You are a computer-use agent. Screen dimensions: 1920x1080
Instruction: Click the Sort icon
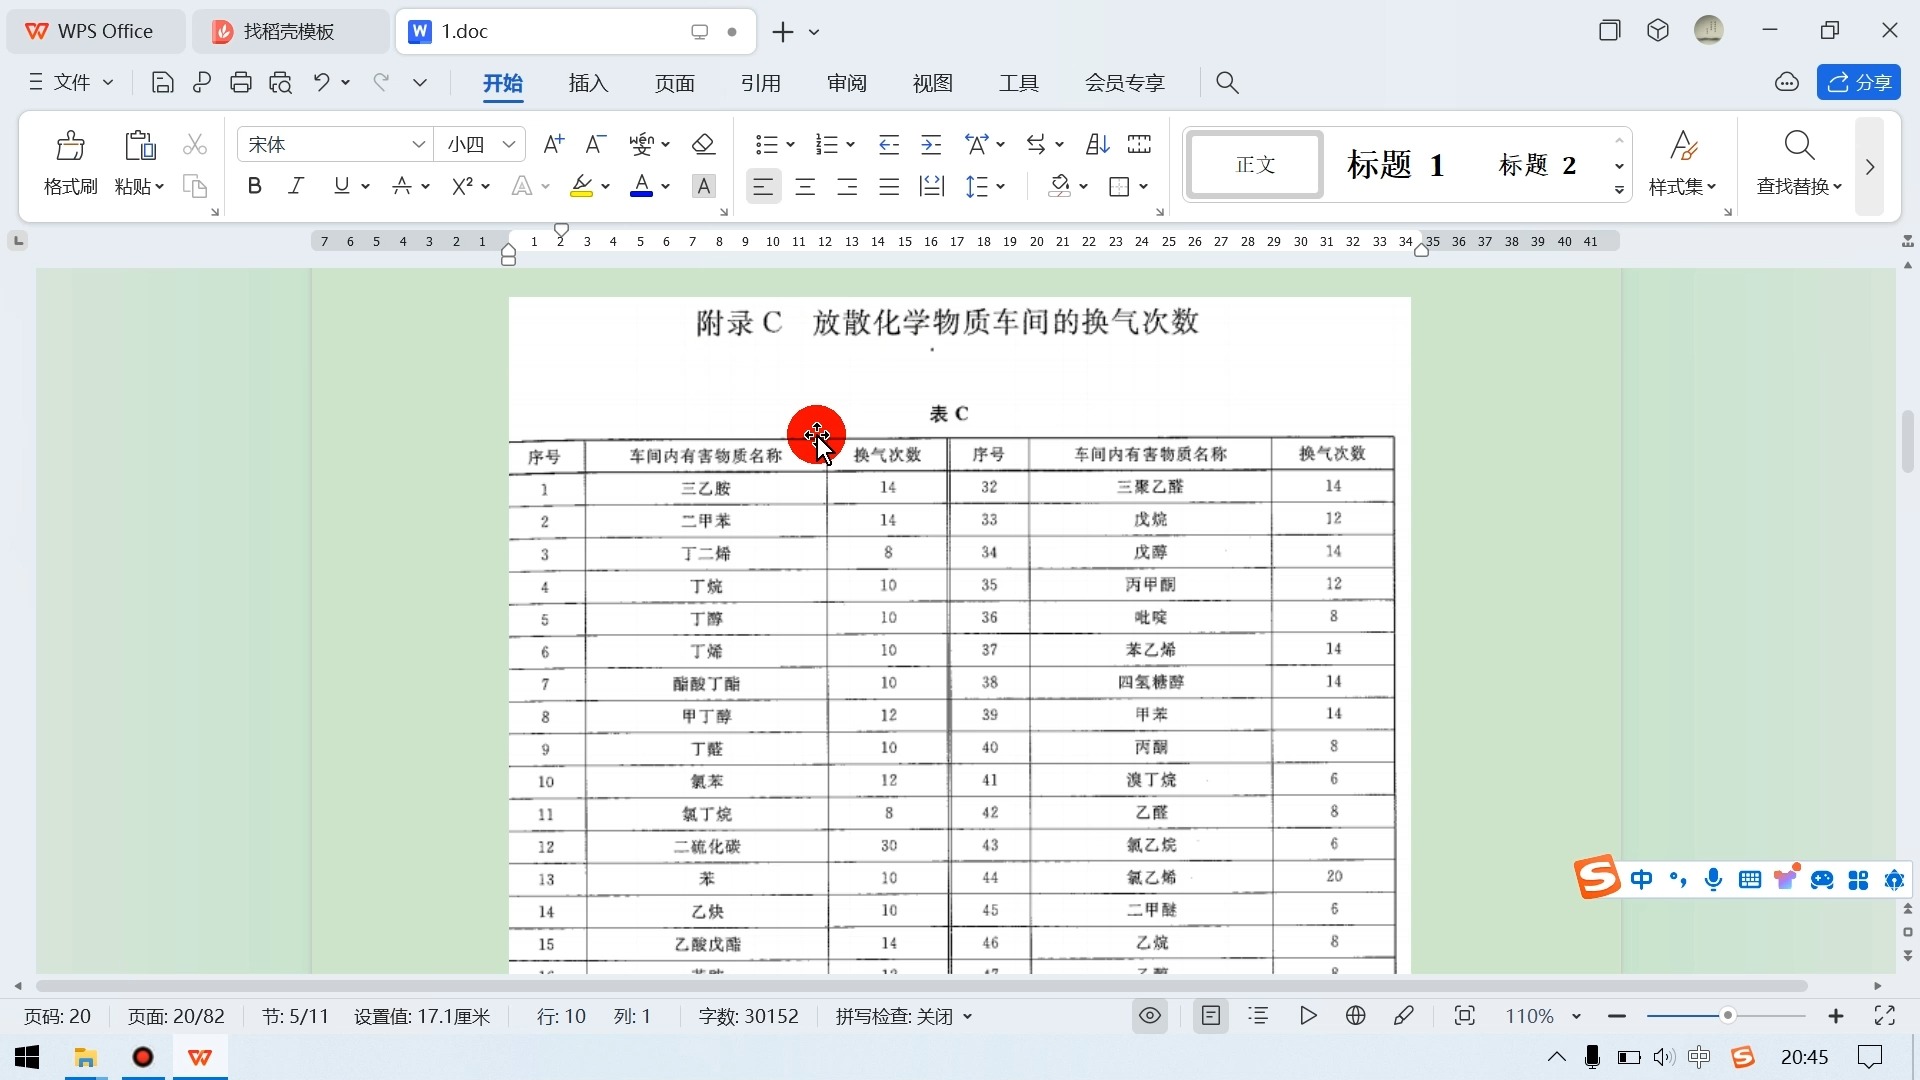[1098, 145]
